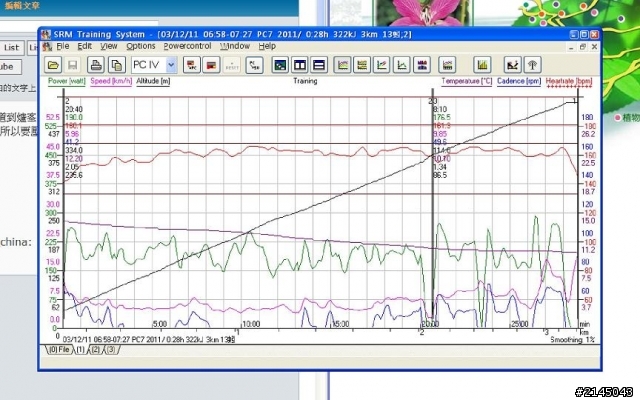Click the save disk toolbar icon

(x=71, y=64)
